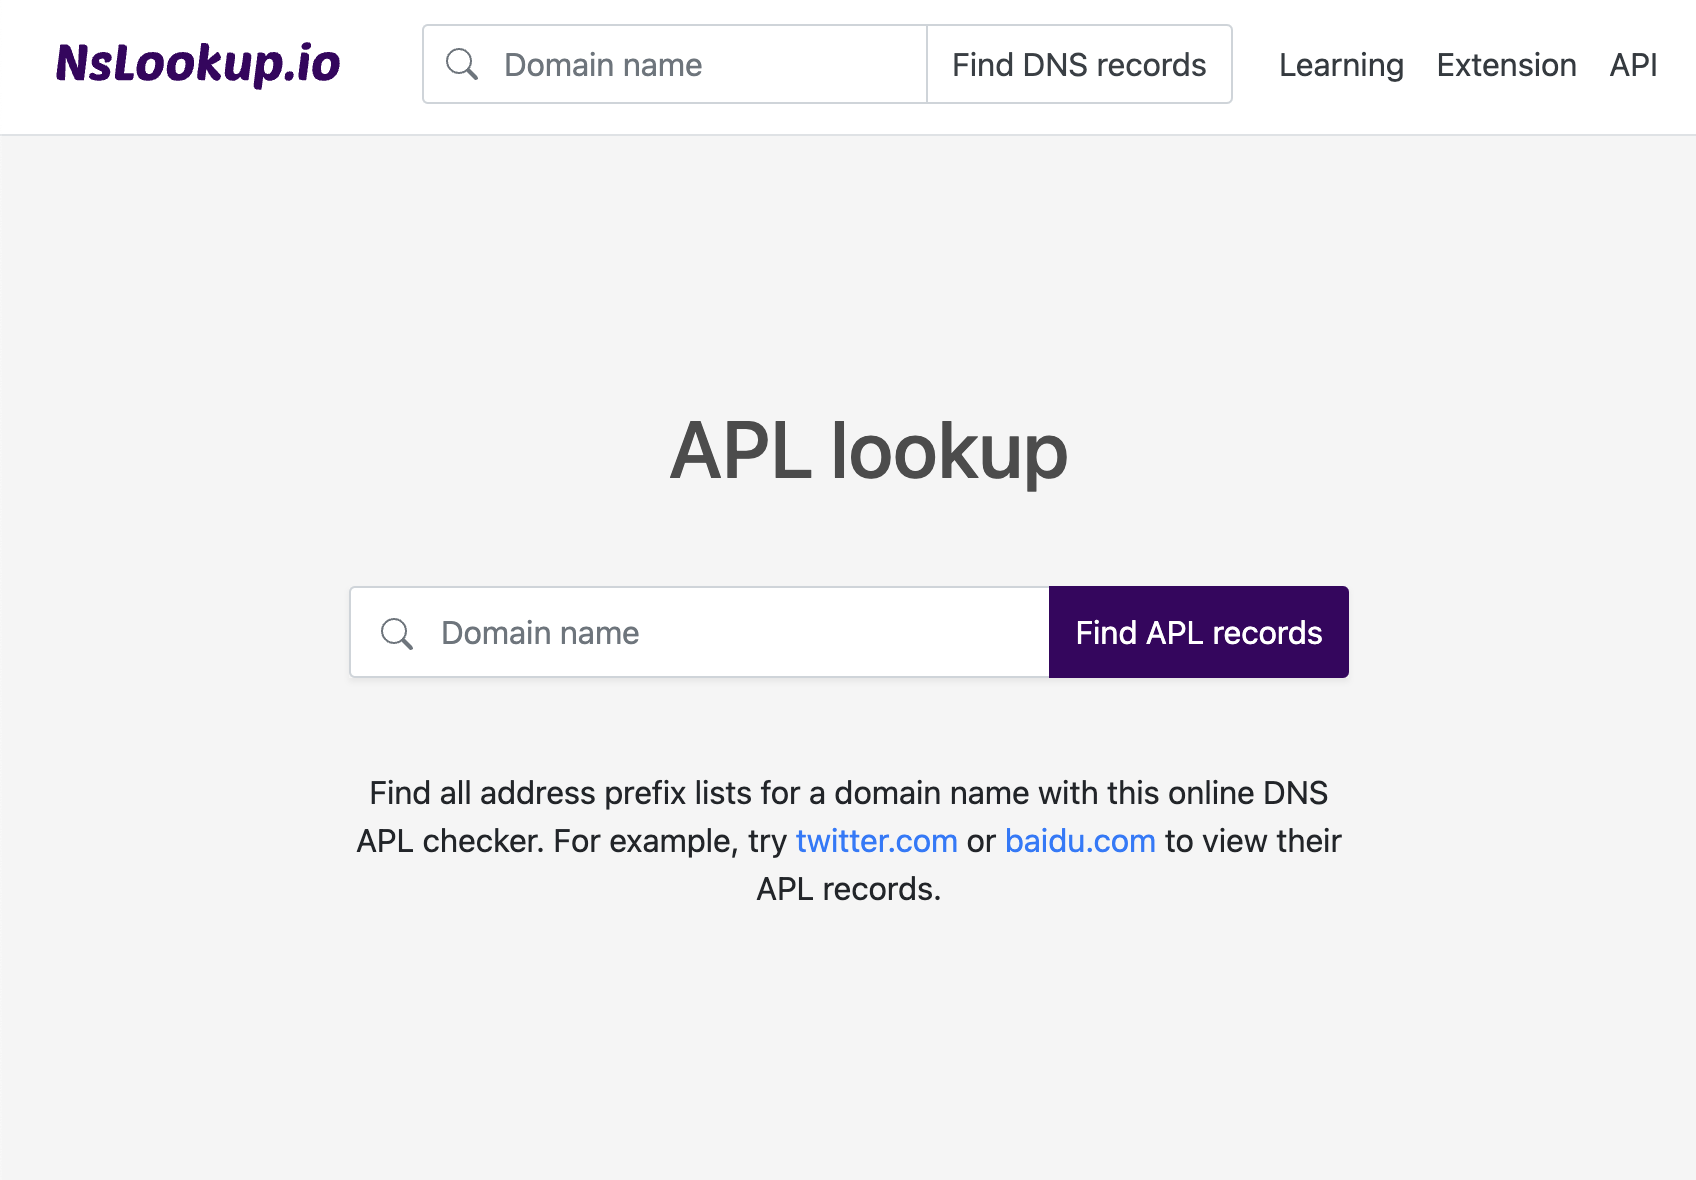Open the Extension page
Image resolution: width=1696 pixels, height=1180 pixels.
1506,65
